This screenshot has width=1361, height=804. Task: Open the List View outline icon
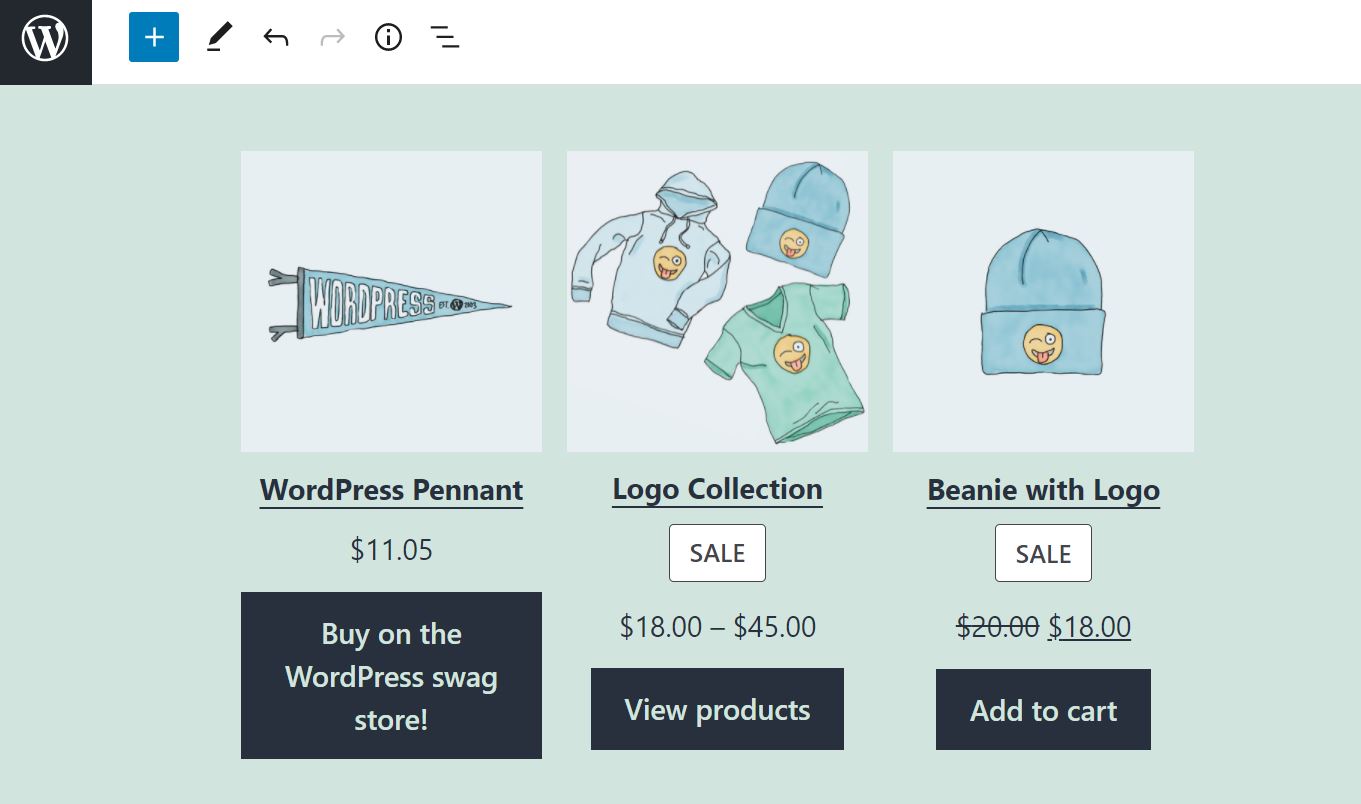[444, 37]
